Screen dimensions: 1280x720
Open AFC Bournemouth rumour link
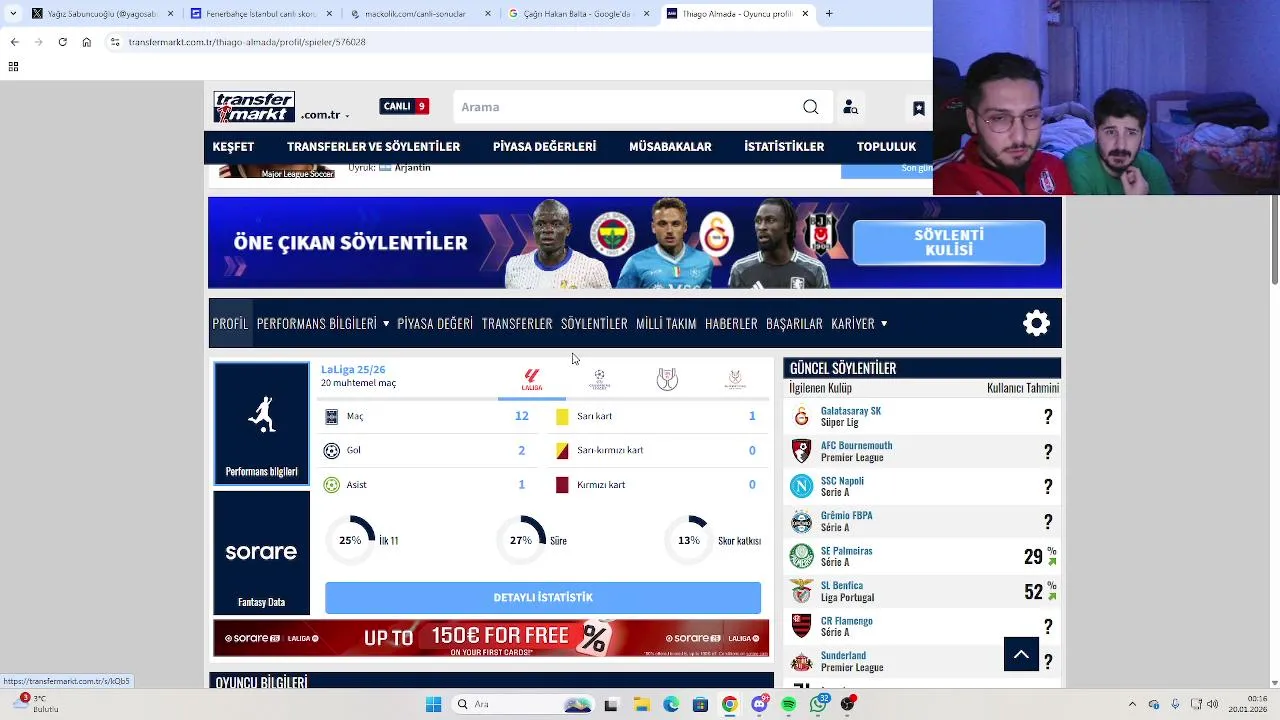(856, 445)
